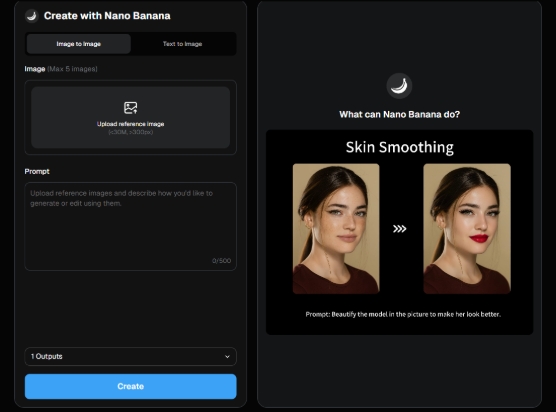The image size is (556, 412).
Task: Click the Image Max 5 images label
Action: (x=61, y=69)
